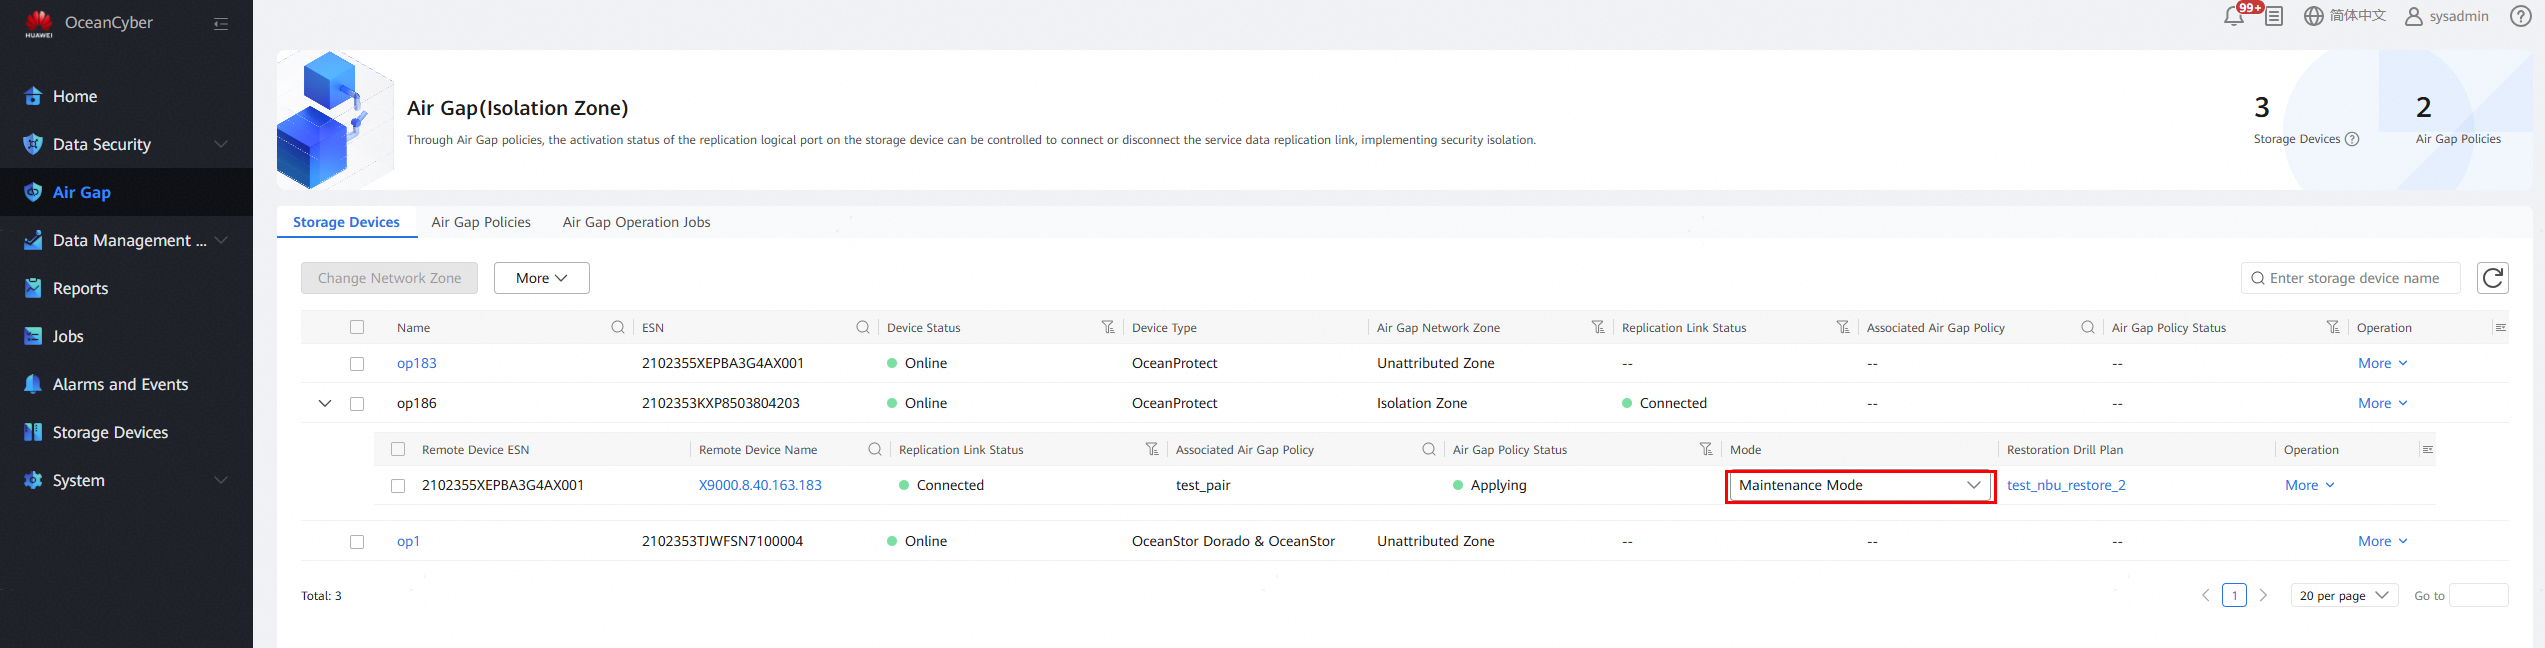Open the More dropdown button in toolbar
This screenshot has width=2545, height=648.
pyautogui.click(x=541, y=278)
